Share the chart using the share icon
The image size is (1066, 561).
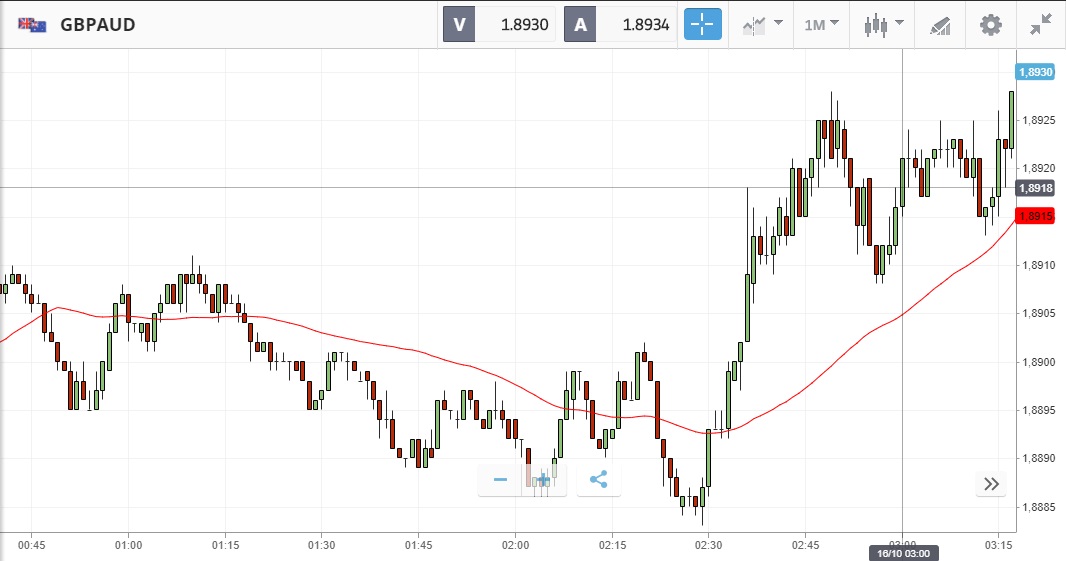[x=598, y=480]
